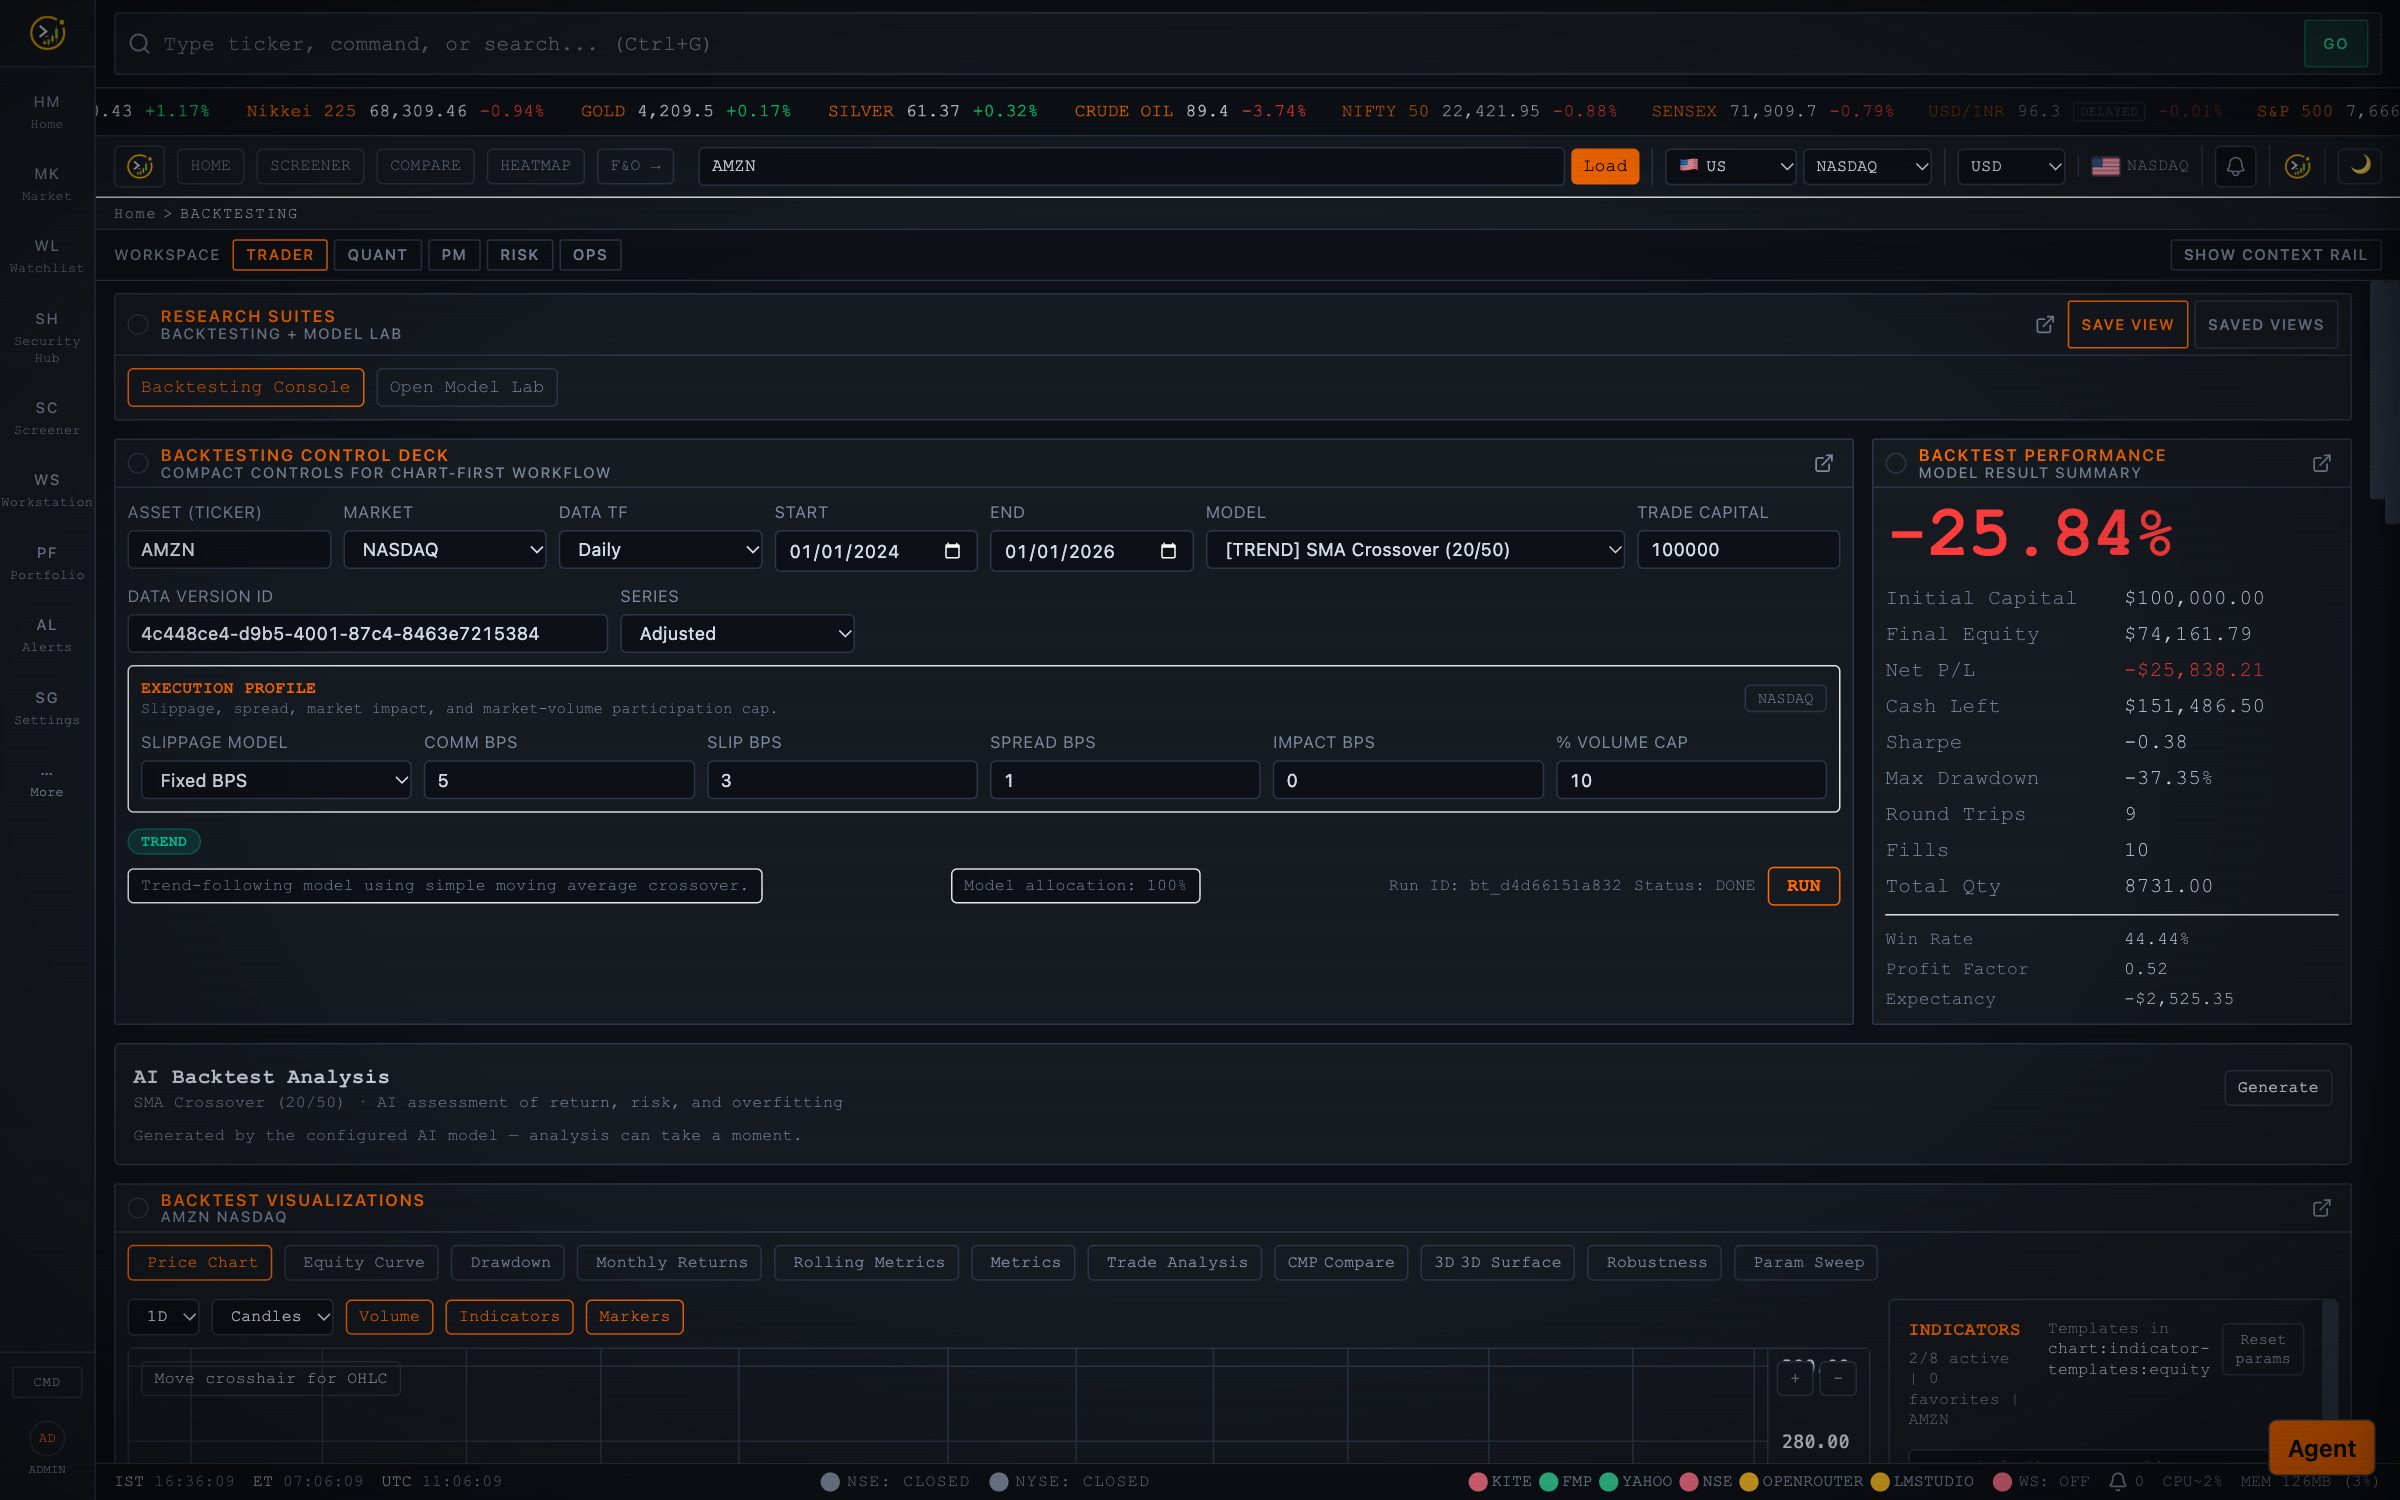Click the search magnifier icon in command bar

tap(140, 44)
